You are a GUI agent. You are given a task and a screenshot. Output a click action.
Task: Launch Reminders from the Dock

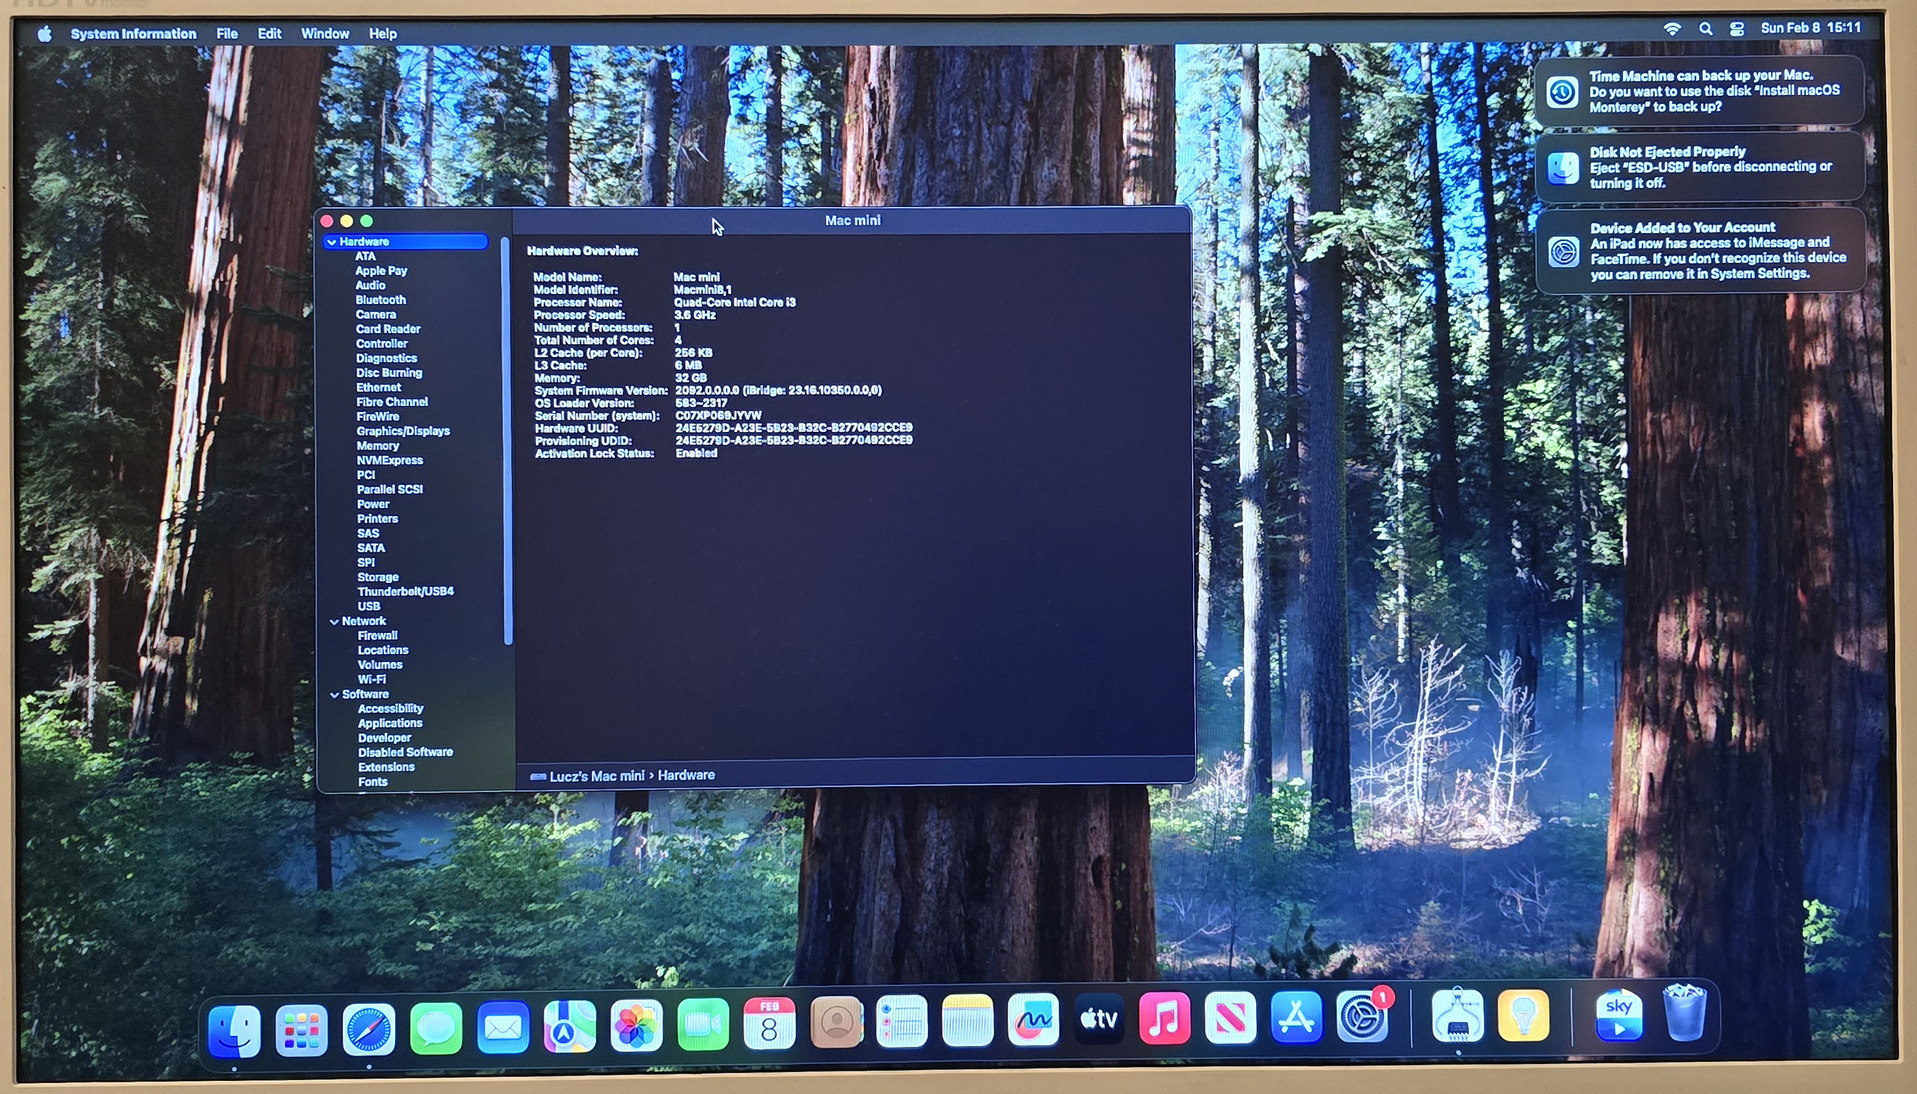tap(902, 1022)
